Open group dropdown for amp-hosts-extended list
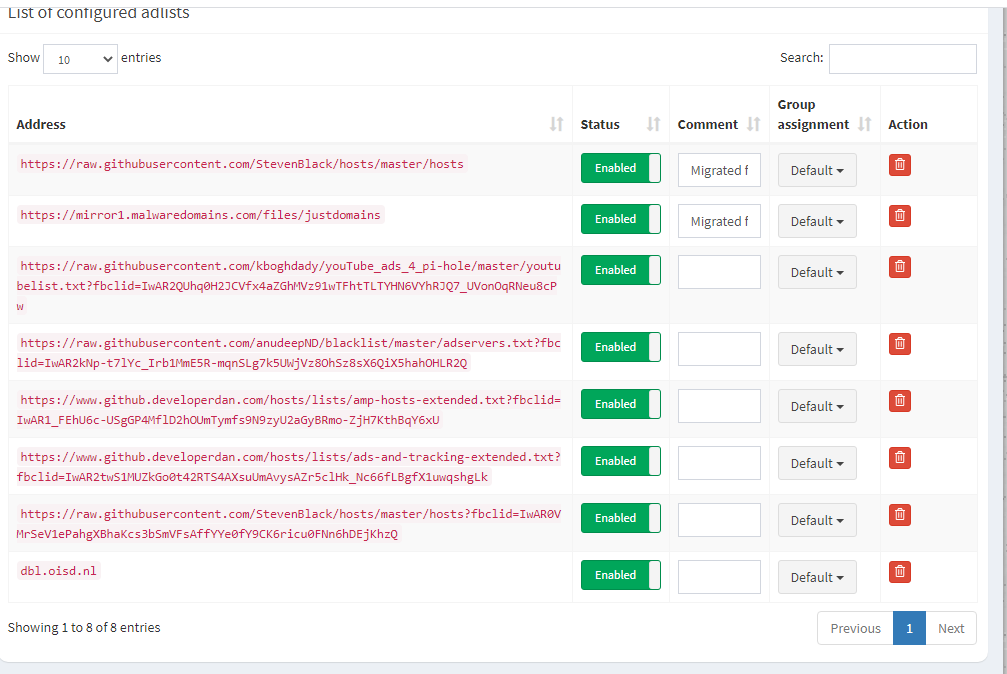The height and width of the screenshot is (674, 1007). tap(817, 406)
